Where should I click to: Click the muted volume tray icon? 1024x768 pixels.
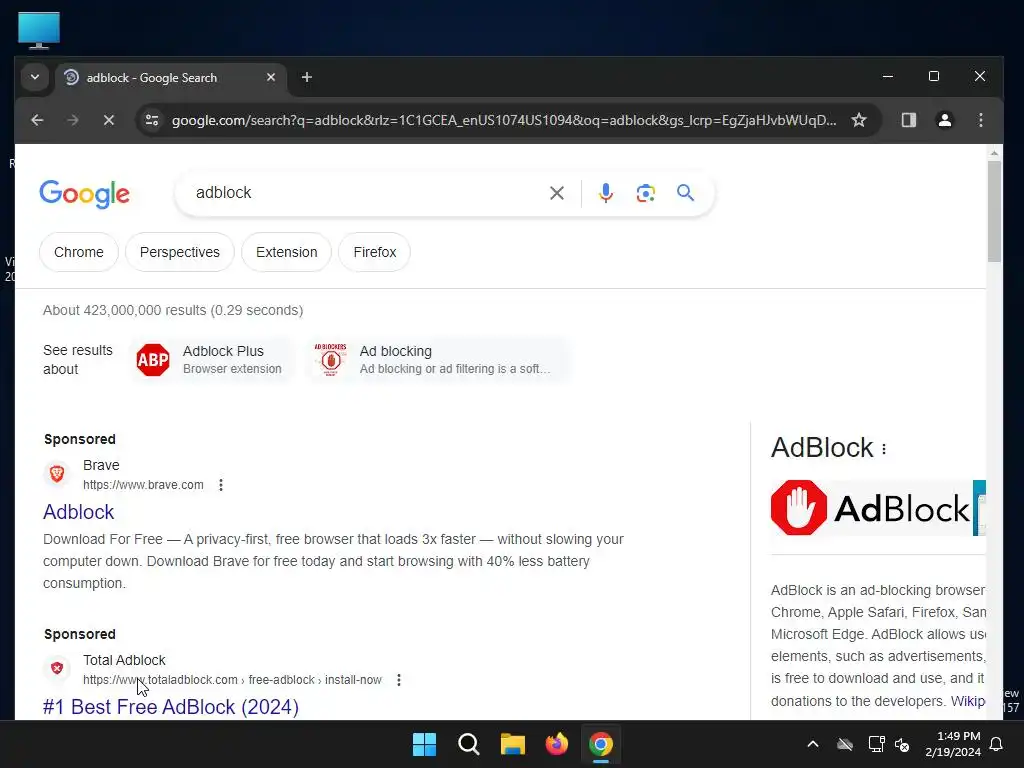point(902,744)
